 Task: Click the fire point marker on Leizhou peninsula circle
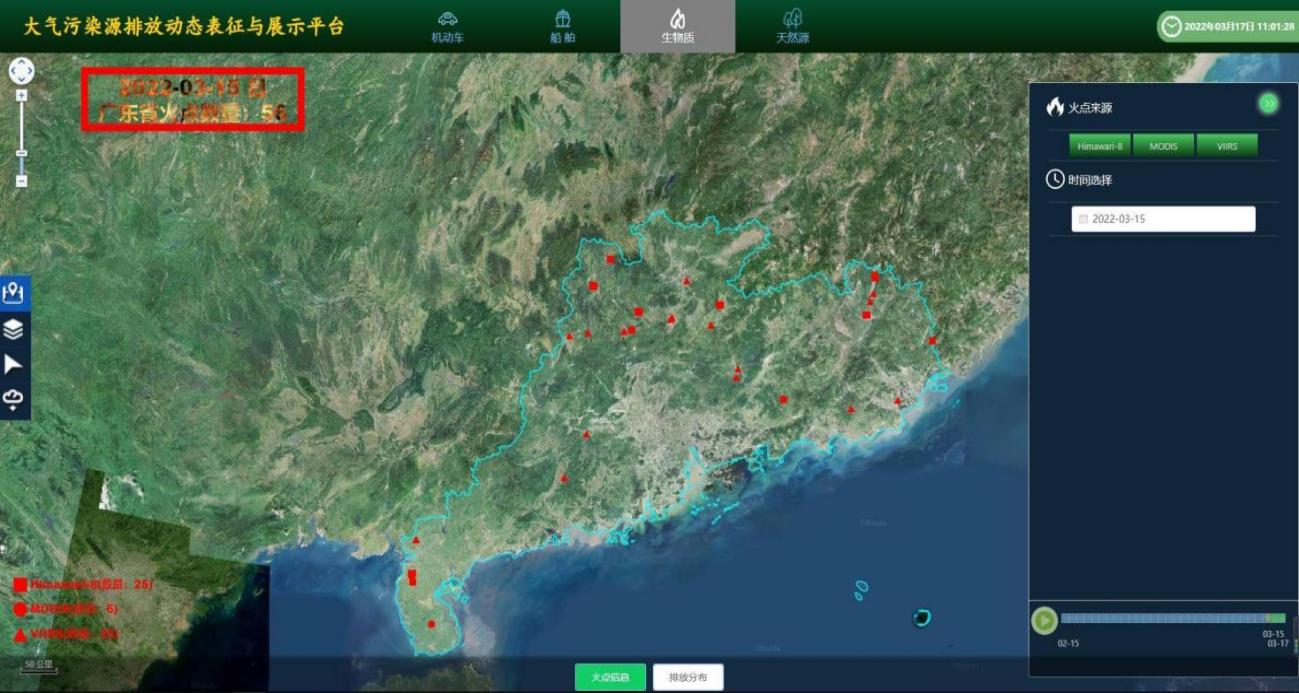431,624
